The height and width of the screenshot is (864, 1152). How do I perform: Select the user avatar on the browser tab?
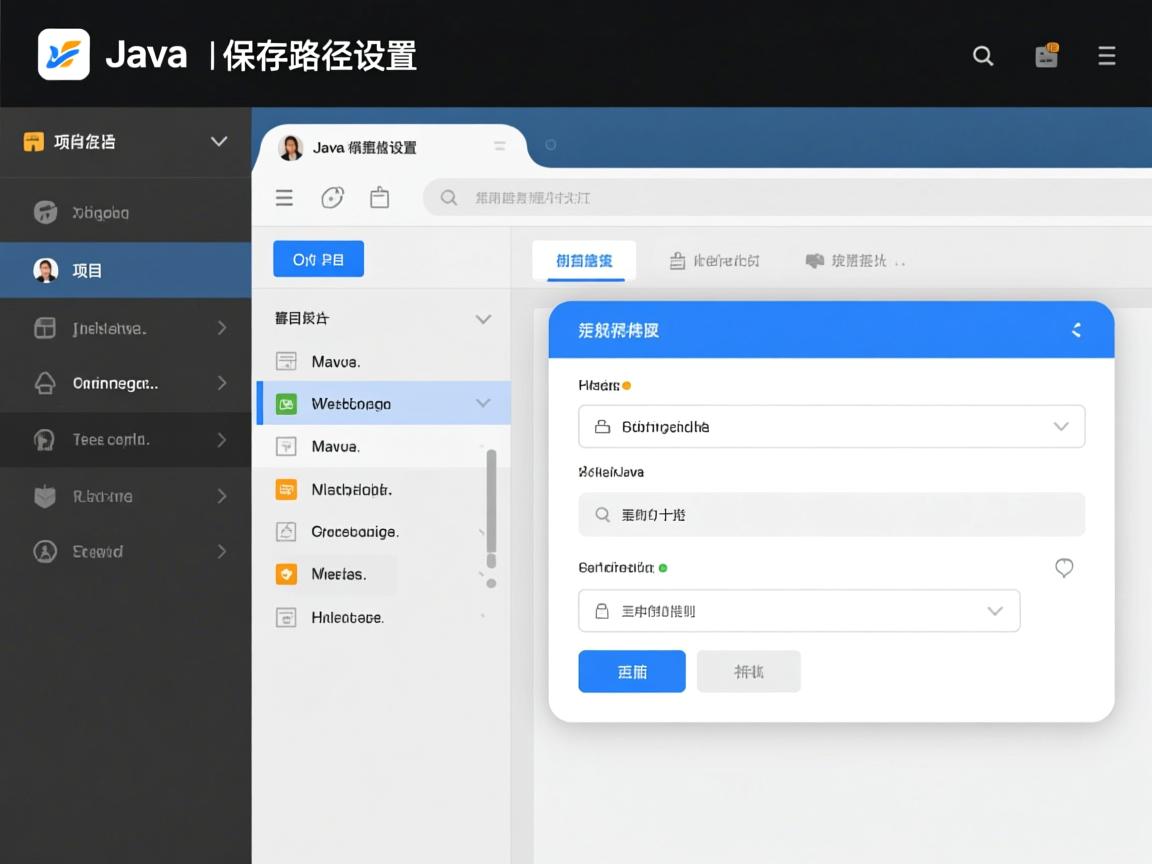click(291, 146)
